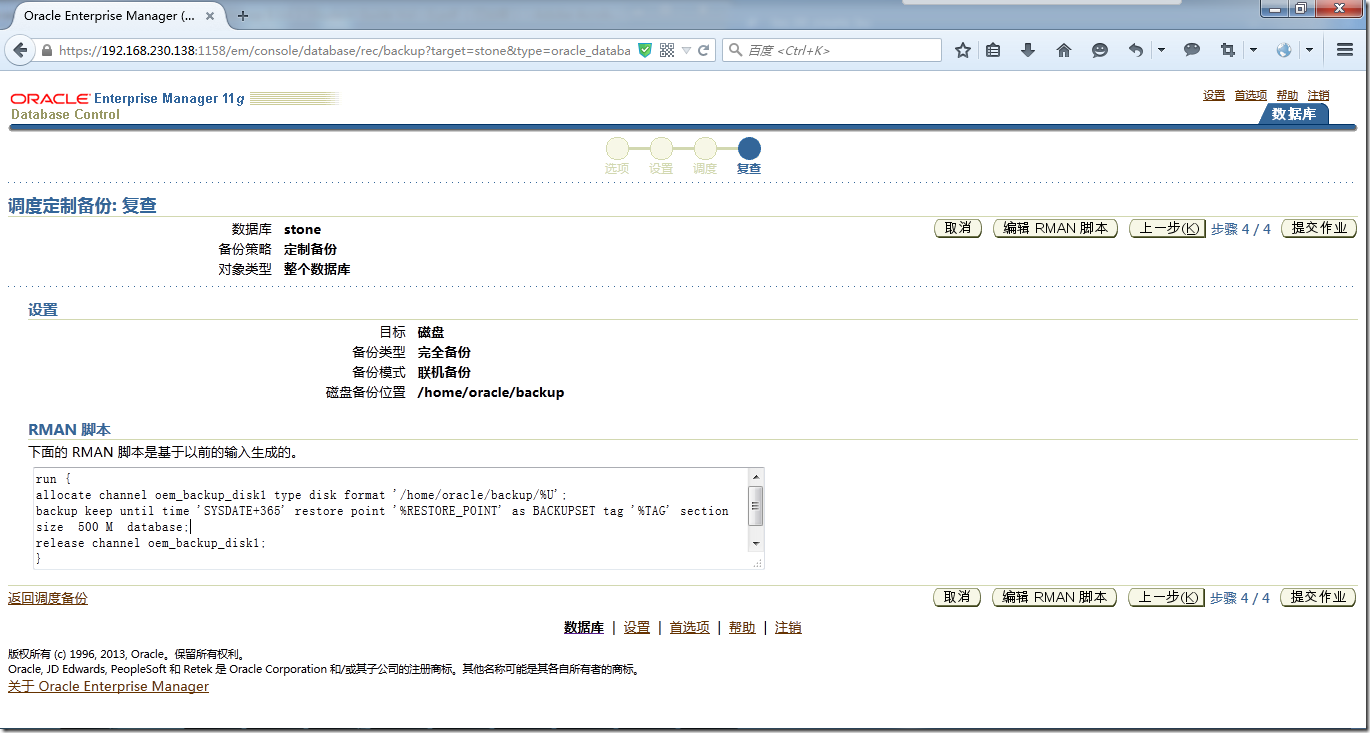Viewport: 1370px width, 733px height.
Task: Expand the address bar history dropdown arrow
Action: pyautogui.click(x=687, y=50)
